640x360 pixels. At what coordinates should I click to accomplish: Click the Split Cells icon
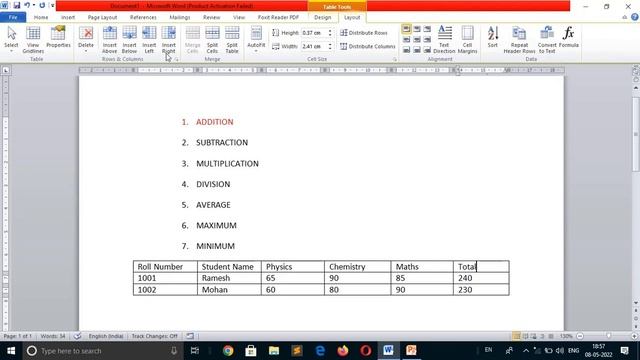point(212,33)
